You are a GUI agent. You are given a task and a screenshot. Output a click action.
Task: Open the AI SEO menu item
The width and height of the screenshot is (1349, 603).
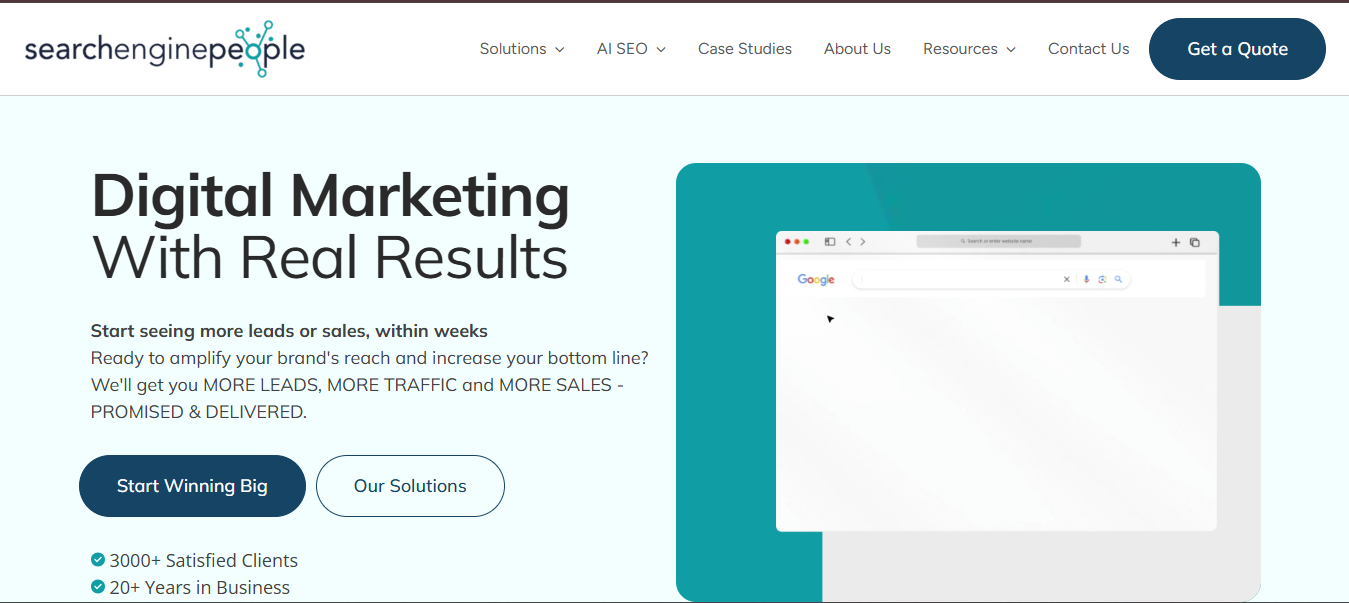coord(622,49)
